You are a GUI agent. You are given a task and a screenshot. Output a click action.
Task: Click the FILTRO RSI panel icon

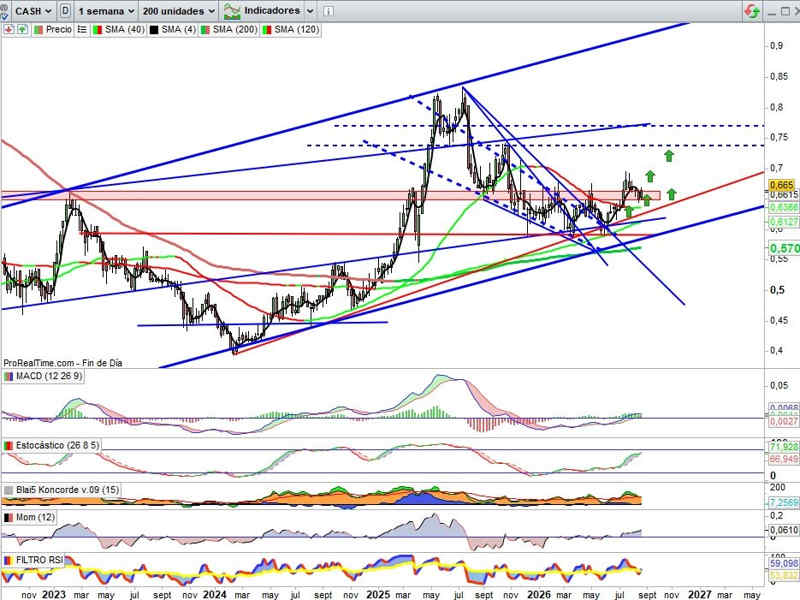click(8, 561)
